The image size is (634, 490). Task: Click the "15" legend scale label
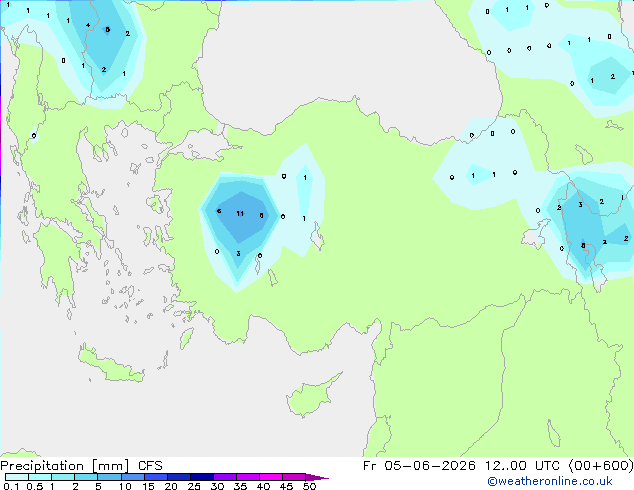coord(148,486)
